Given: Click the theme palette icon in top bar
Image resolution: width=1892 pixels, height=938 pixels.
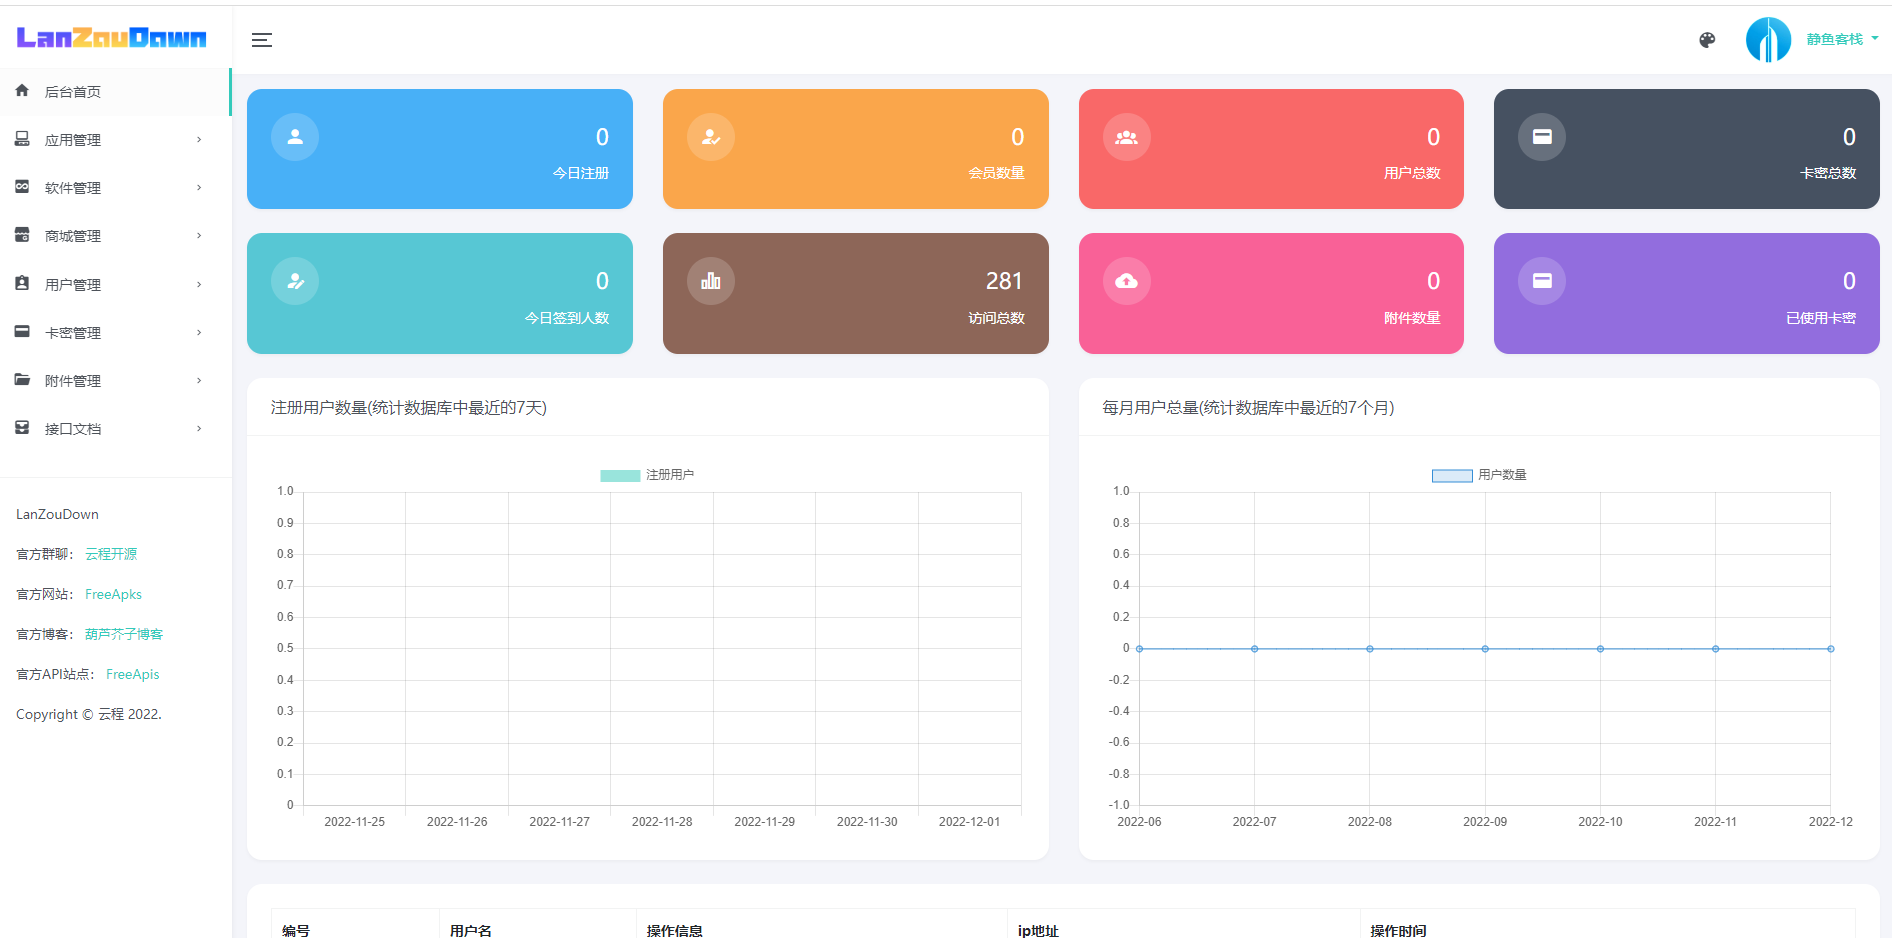Looking at the screenshot, I should click(1707, 40).
